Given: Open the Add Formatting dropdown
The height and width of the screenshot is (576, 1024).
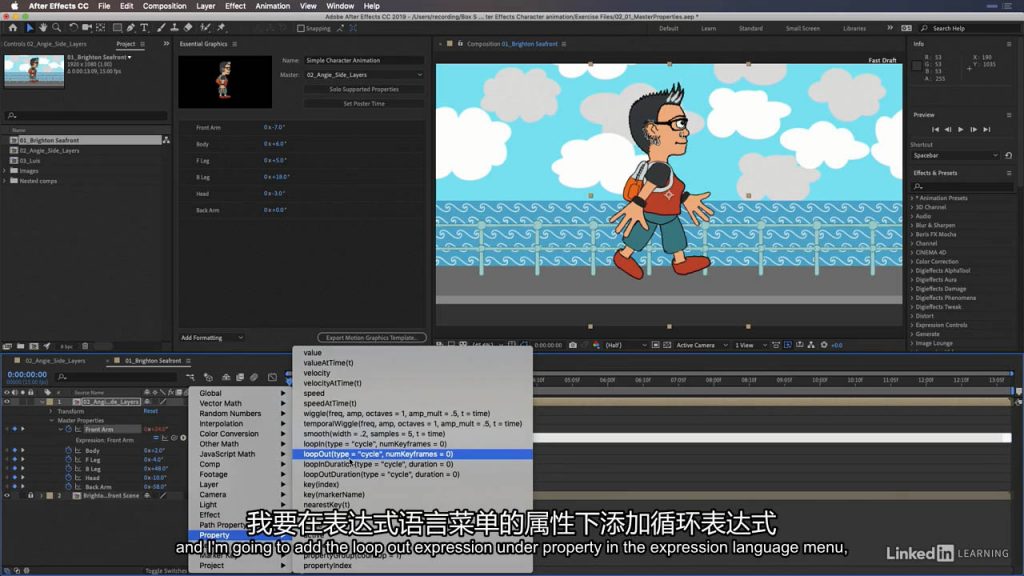Looking at the screenshot, I should click(212, 338).
